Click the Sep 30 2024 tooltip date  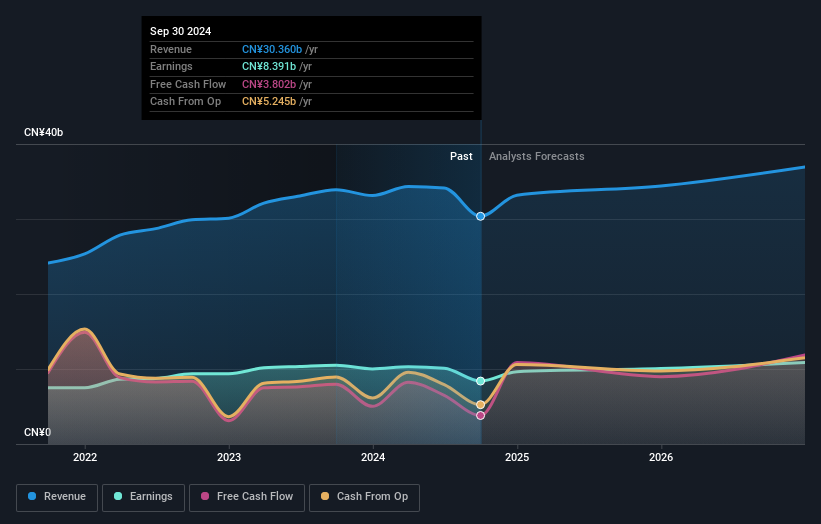click(181, 31)
